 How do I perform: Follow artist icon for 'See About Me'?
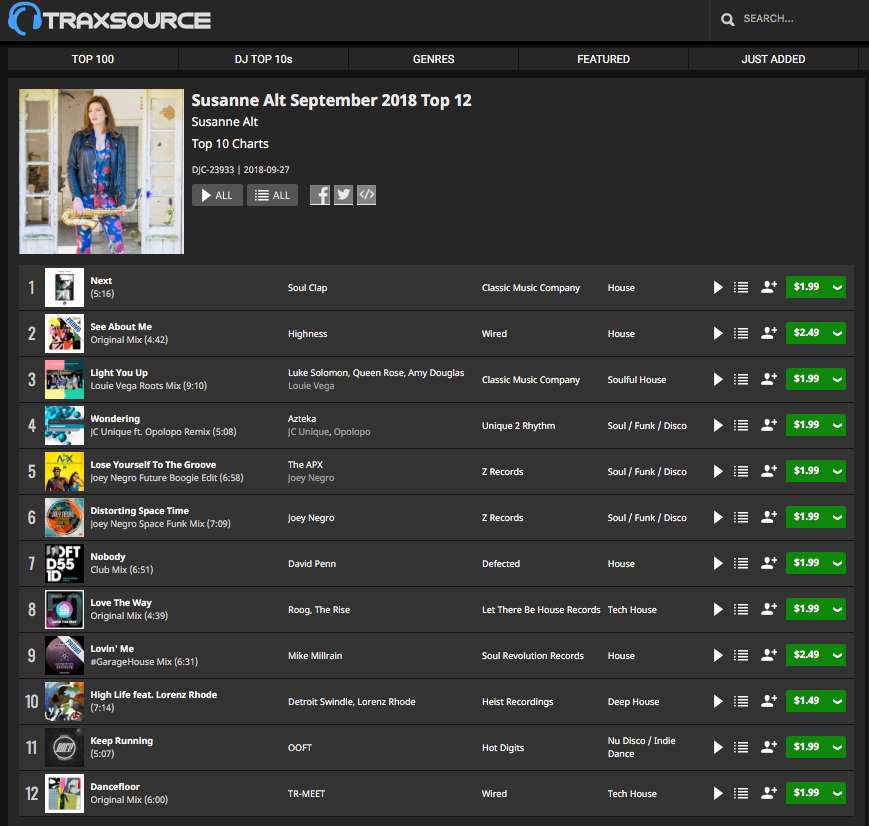click(769, 333)
